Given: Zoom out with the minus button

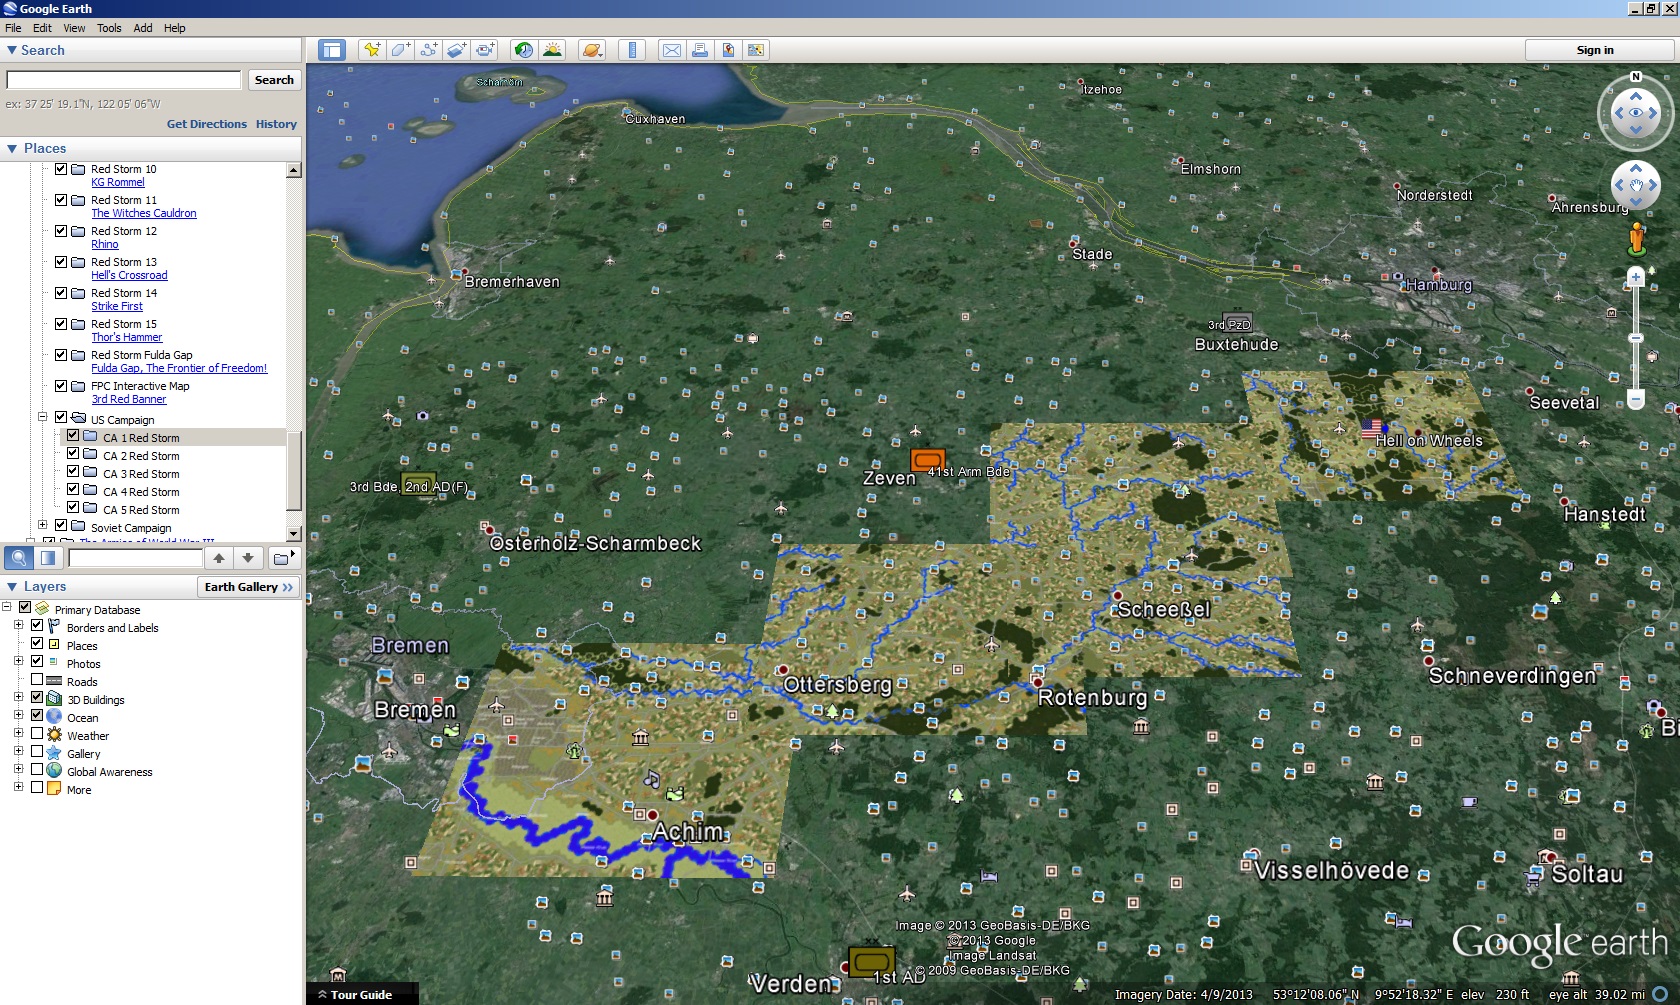Looking at the screenshot, I should click(x=1636, y=400).
